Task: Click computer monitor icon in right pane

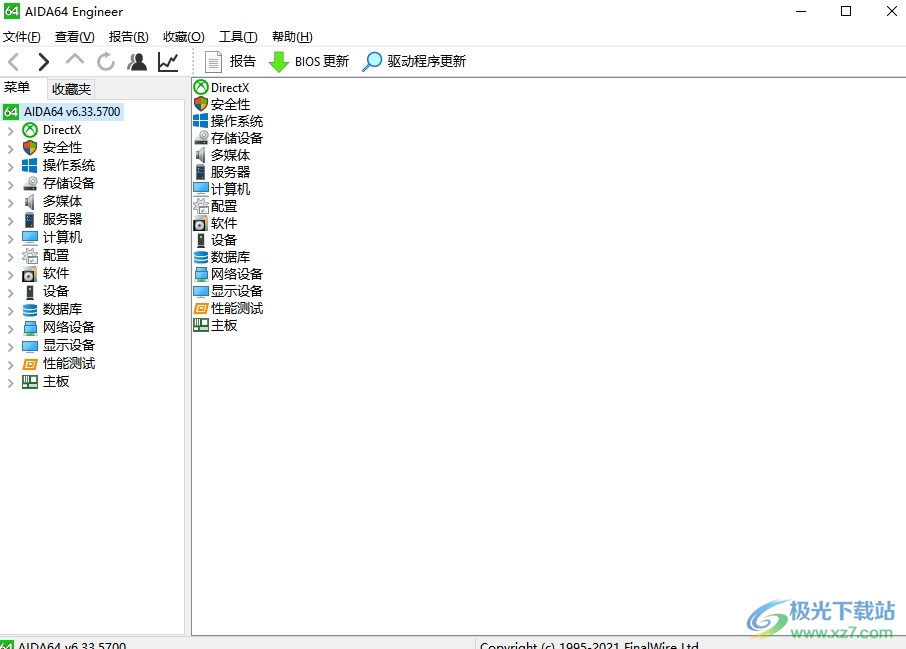Action: point(201,189)
